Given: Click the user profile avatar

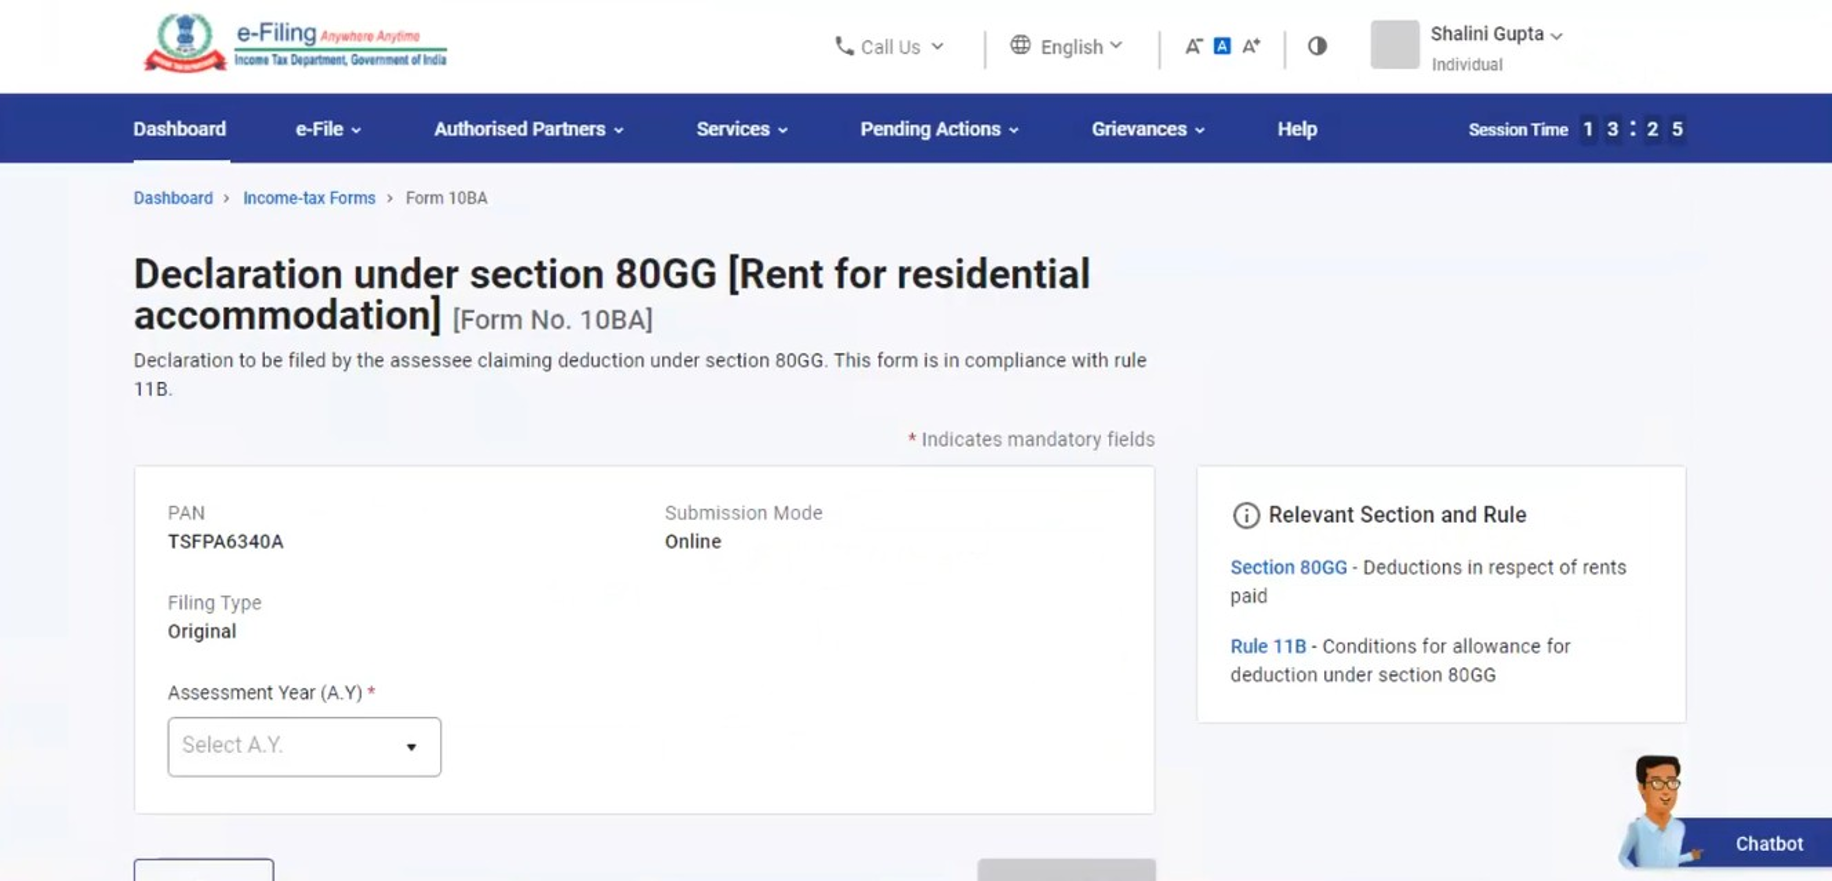Looking at the screenshot, I should point(1394,45).
